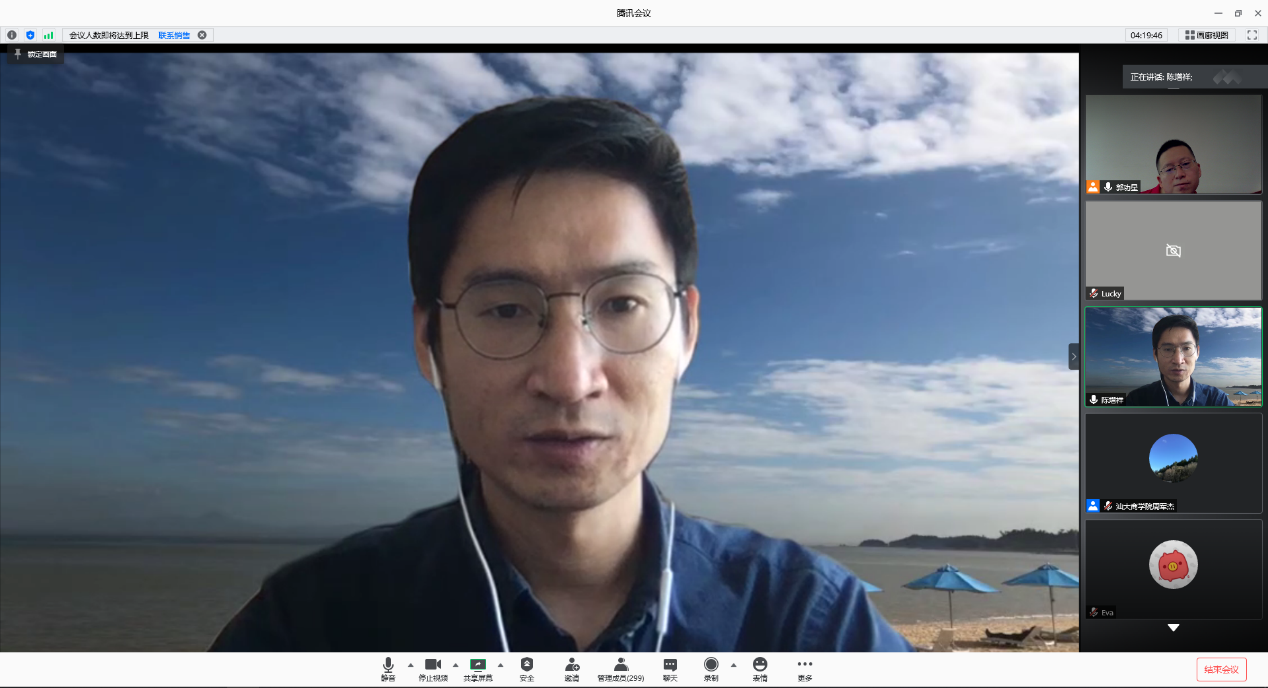Click the meeting info icon at top left
This screenshot has height=688, width=1268.
12,35
